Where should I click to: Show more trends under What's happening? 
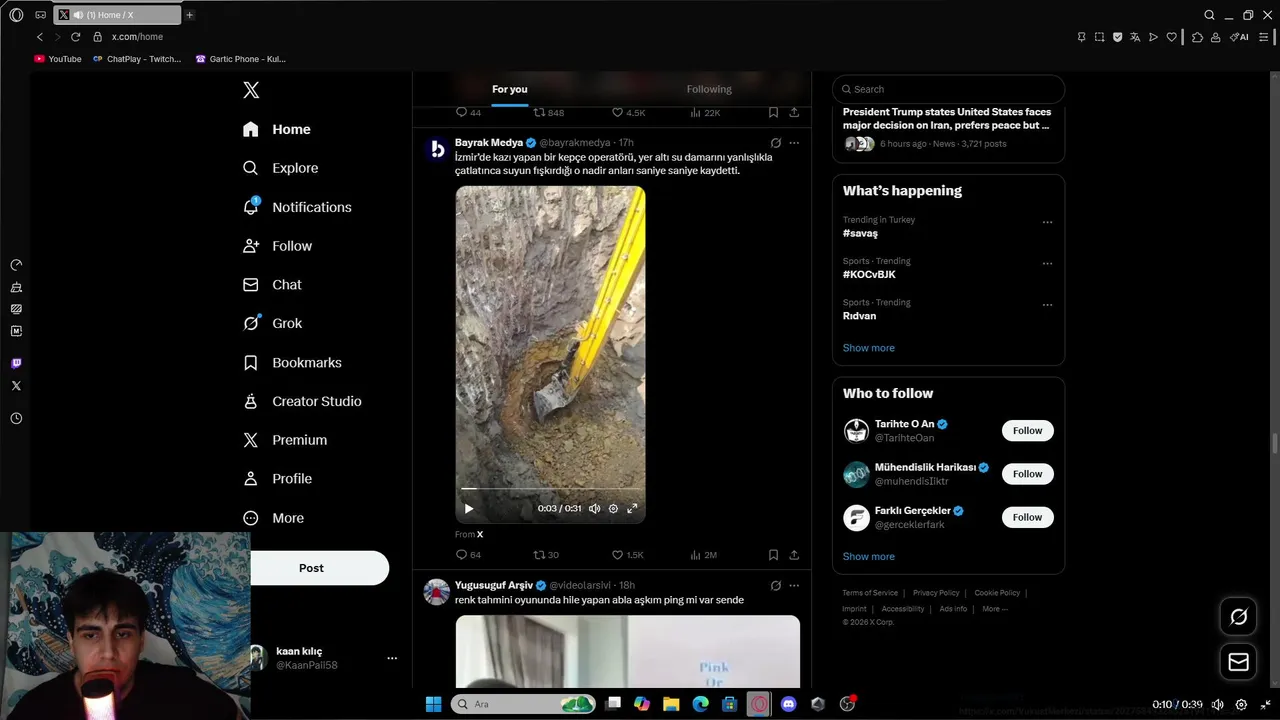tap(868, 348)
